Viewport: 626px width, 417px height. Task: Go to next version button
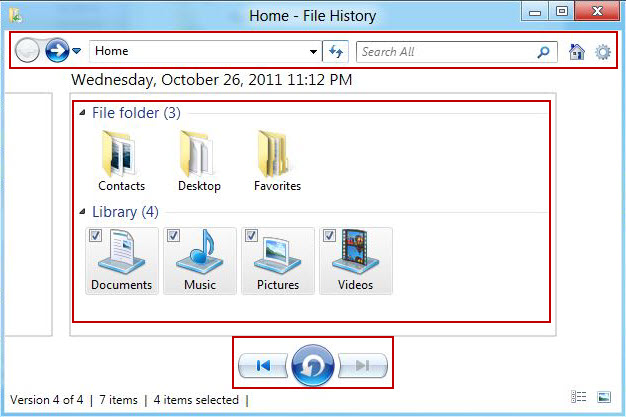coord(363,365)
